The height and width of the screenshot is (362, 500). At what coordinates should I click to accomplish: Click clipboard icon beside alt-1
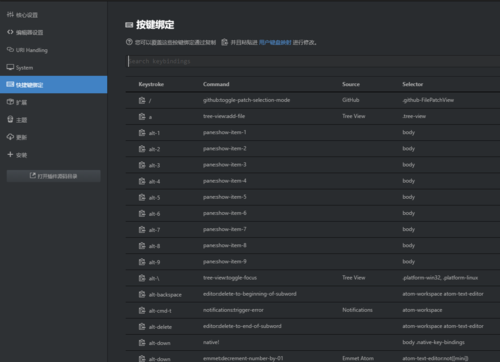142,133
